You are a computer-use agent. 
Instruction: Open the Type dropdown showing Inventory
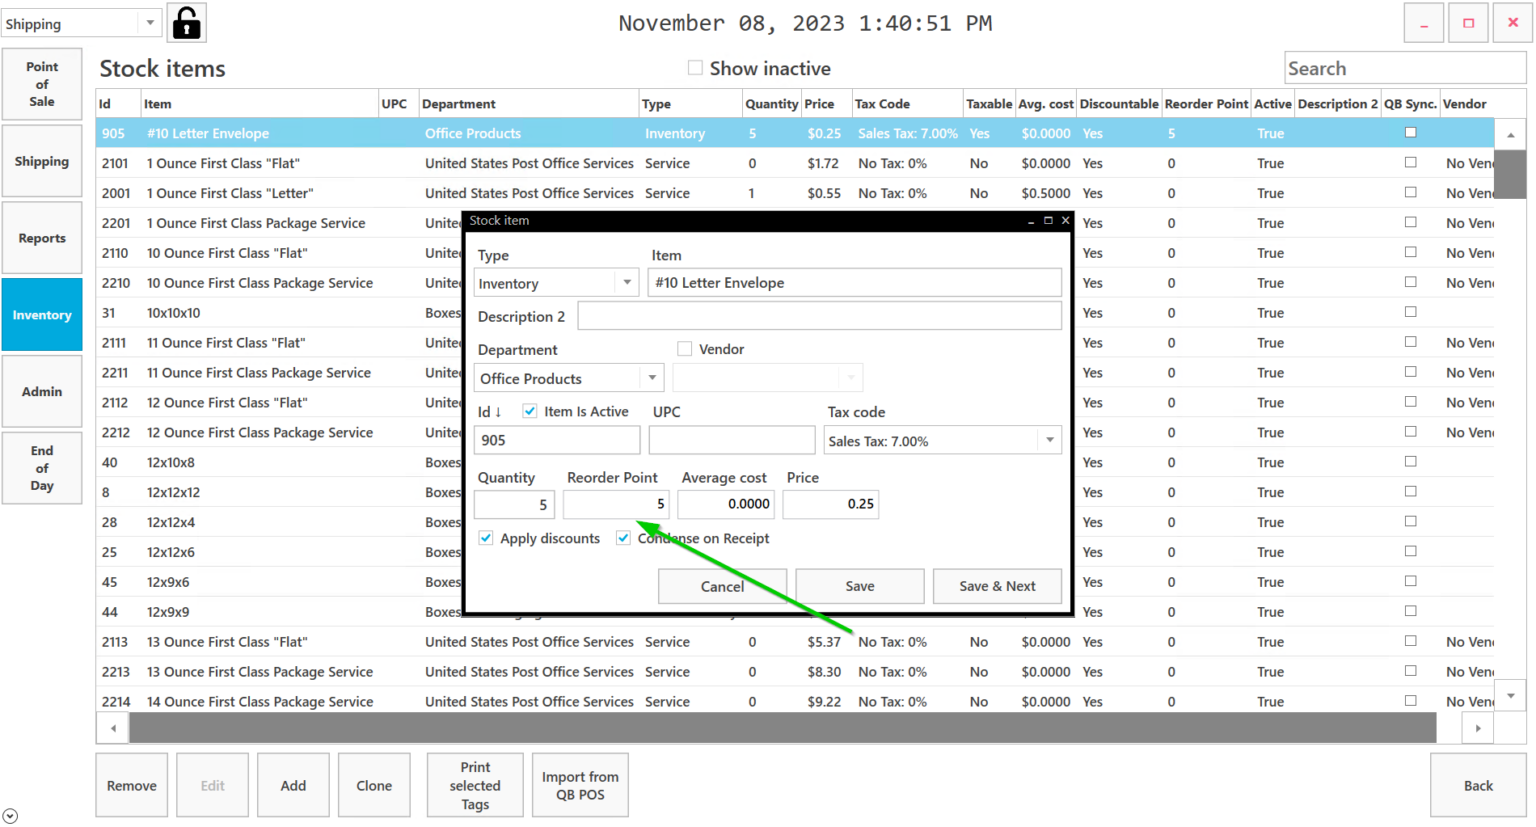(x=627, y=283)
